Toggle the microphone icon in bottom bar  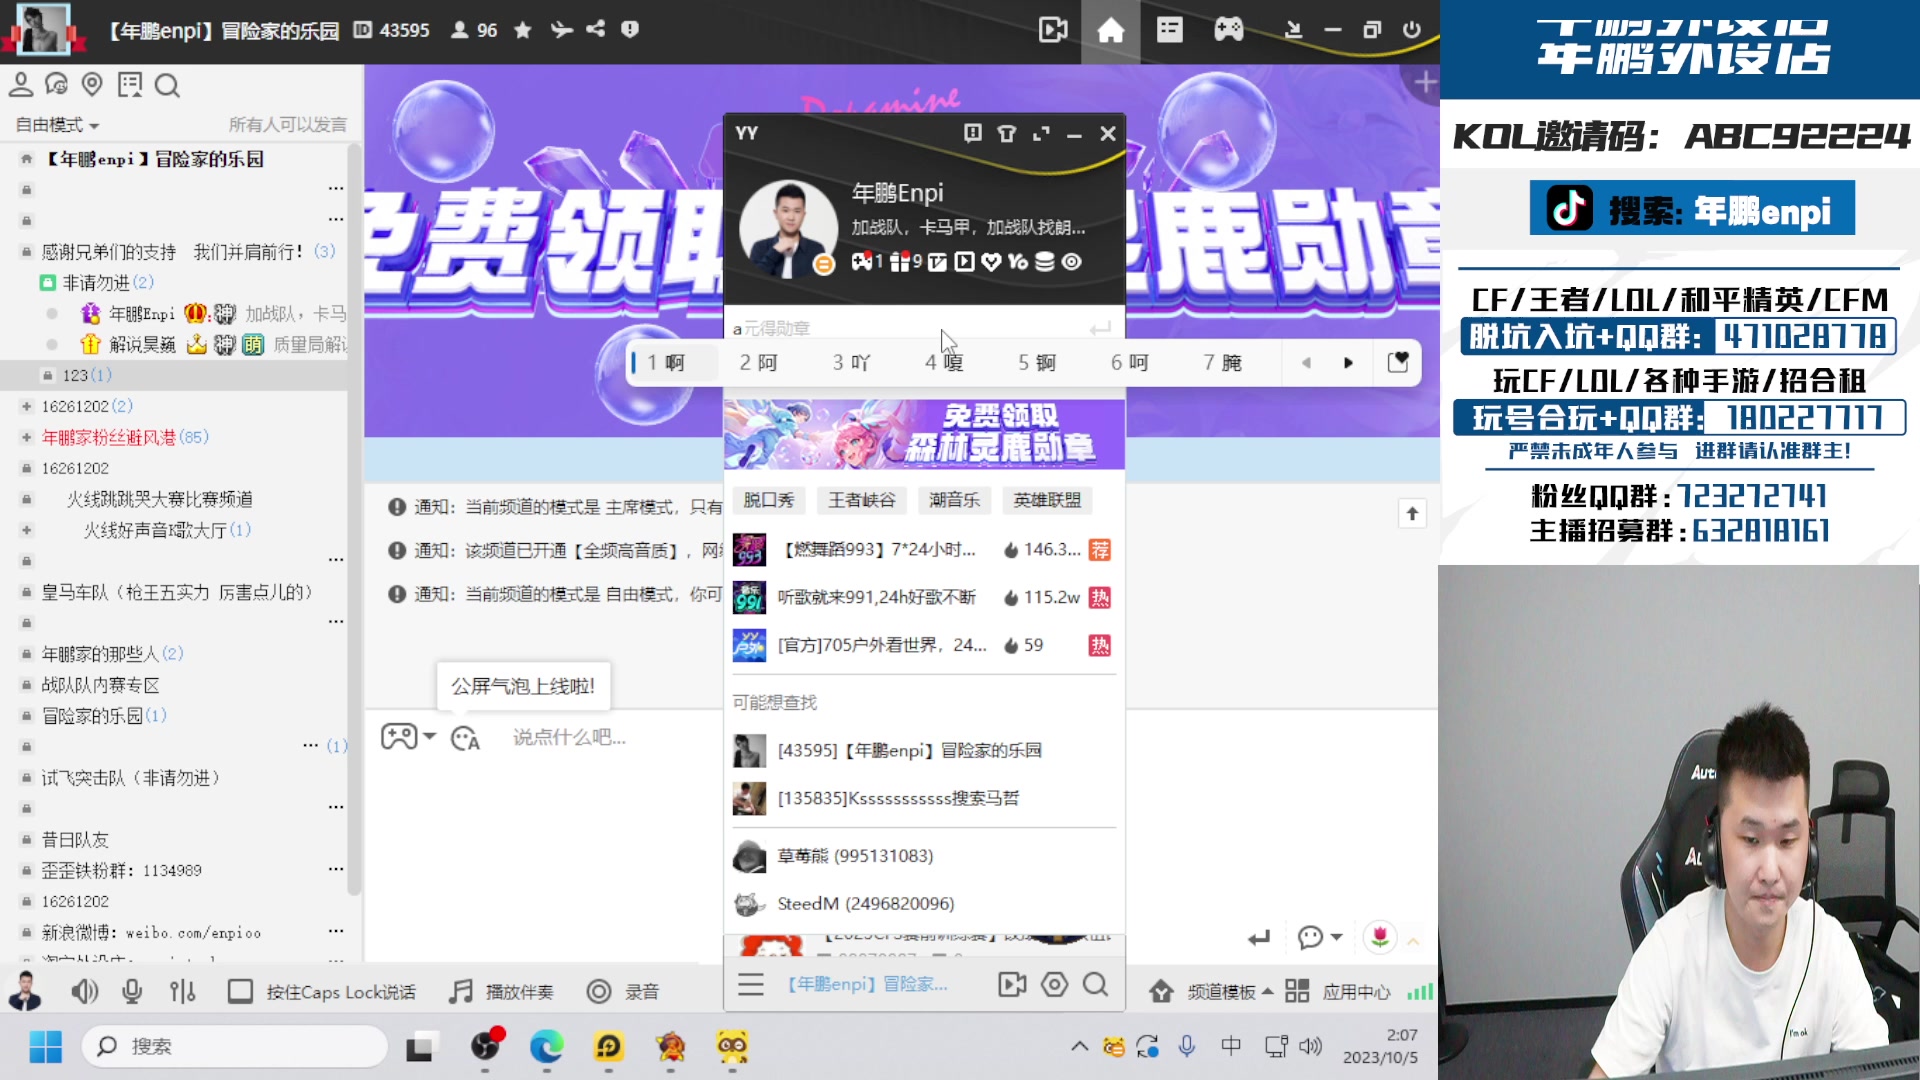[x=132, y=991]
